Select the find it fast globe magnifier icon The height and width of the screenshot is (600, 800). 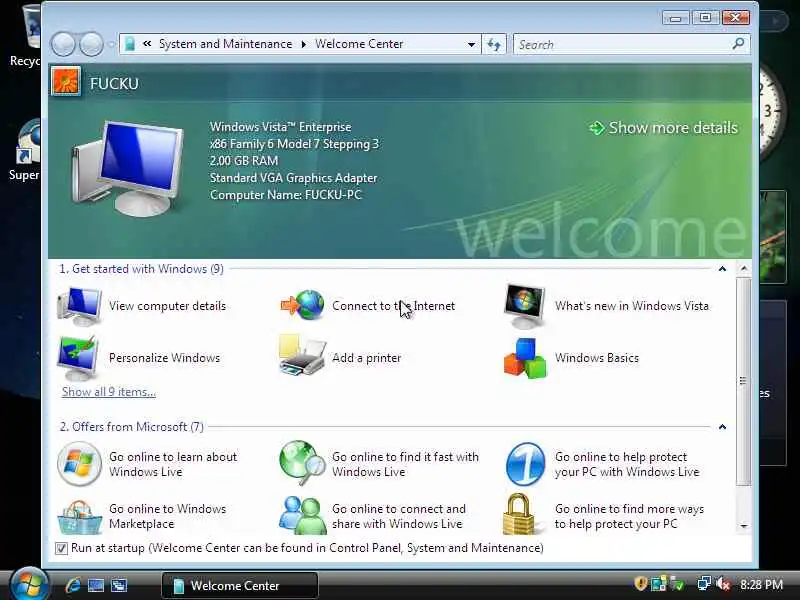(x=302, y=463)
